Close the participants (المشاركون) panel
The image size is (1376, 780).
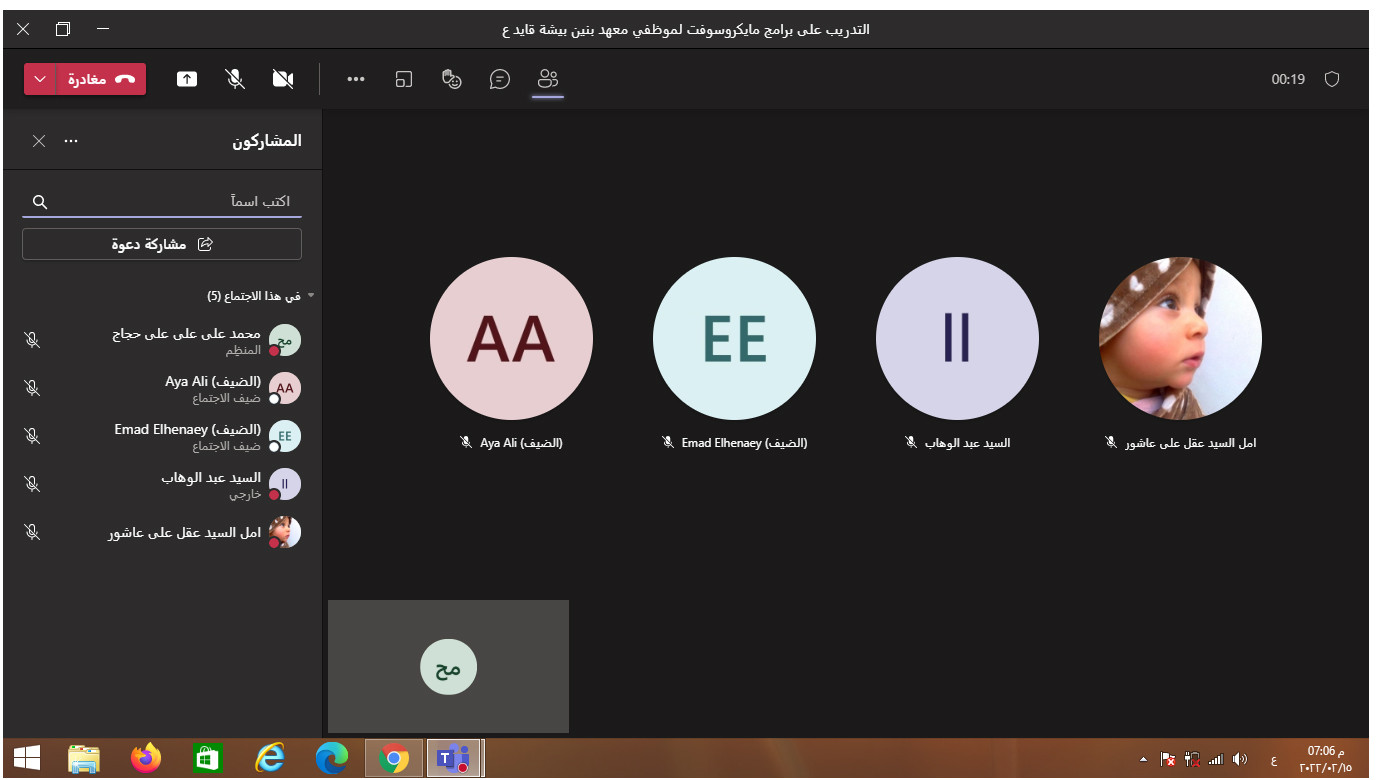point(39,141)
